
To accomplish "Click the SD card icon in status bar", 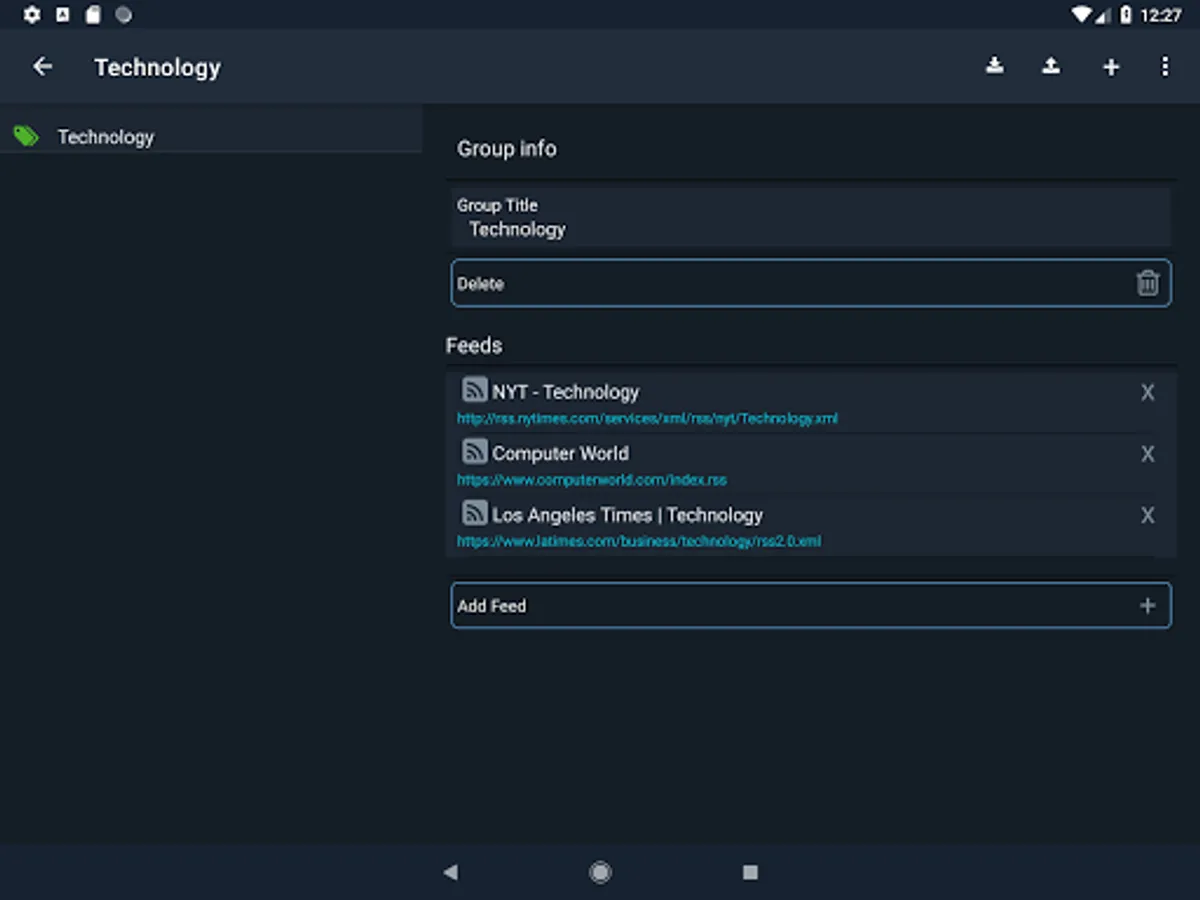I will (93, 15).
